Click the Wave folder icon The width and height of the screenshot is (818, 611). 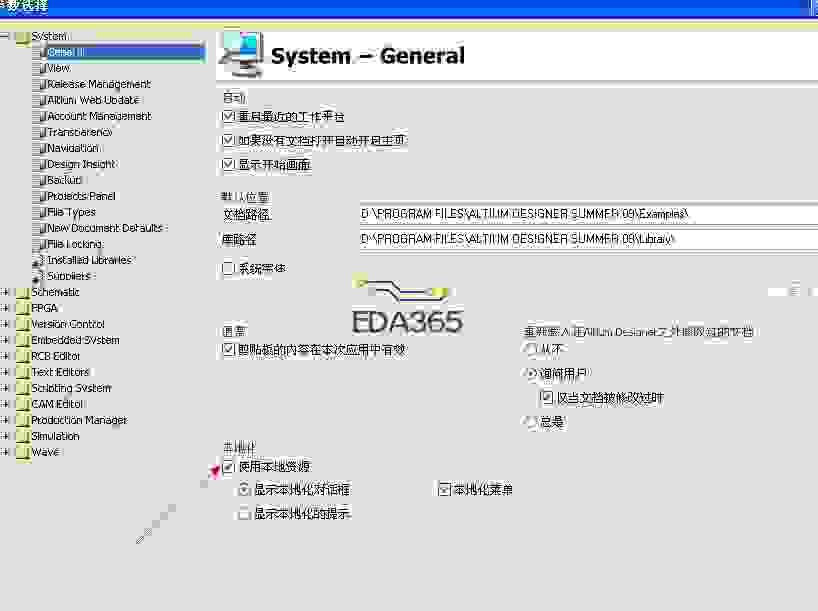22,453
